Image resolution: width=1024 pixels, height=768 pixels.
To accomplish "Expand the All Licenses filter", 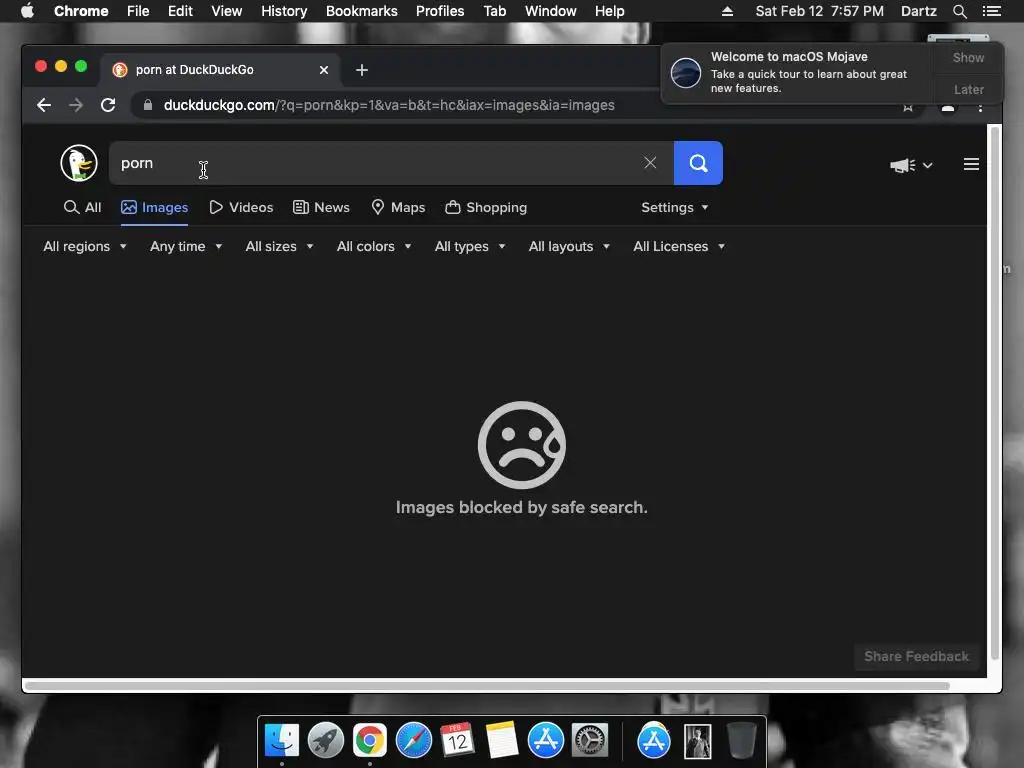I will pos(679,246).
